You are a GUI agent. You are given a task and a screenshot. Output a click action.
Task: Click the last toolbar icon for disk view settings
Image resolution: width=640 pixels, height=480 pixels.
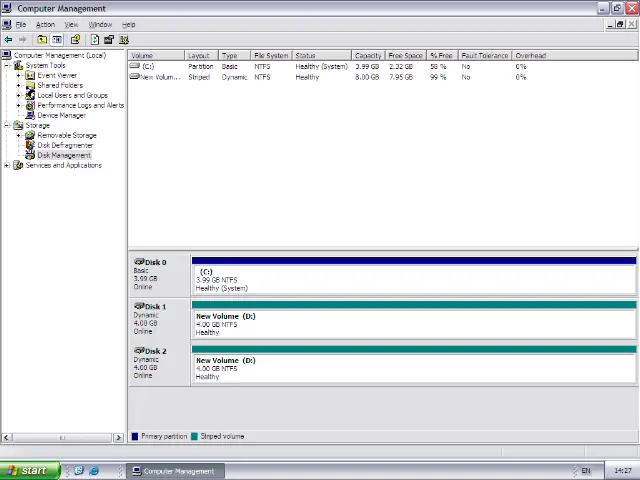(124, 40)
